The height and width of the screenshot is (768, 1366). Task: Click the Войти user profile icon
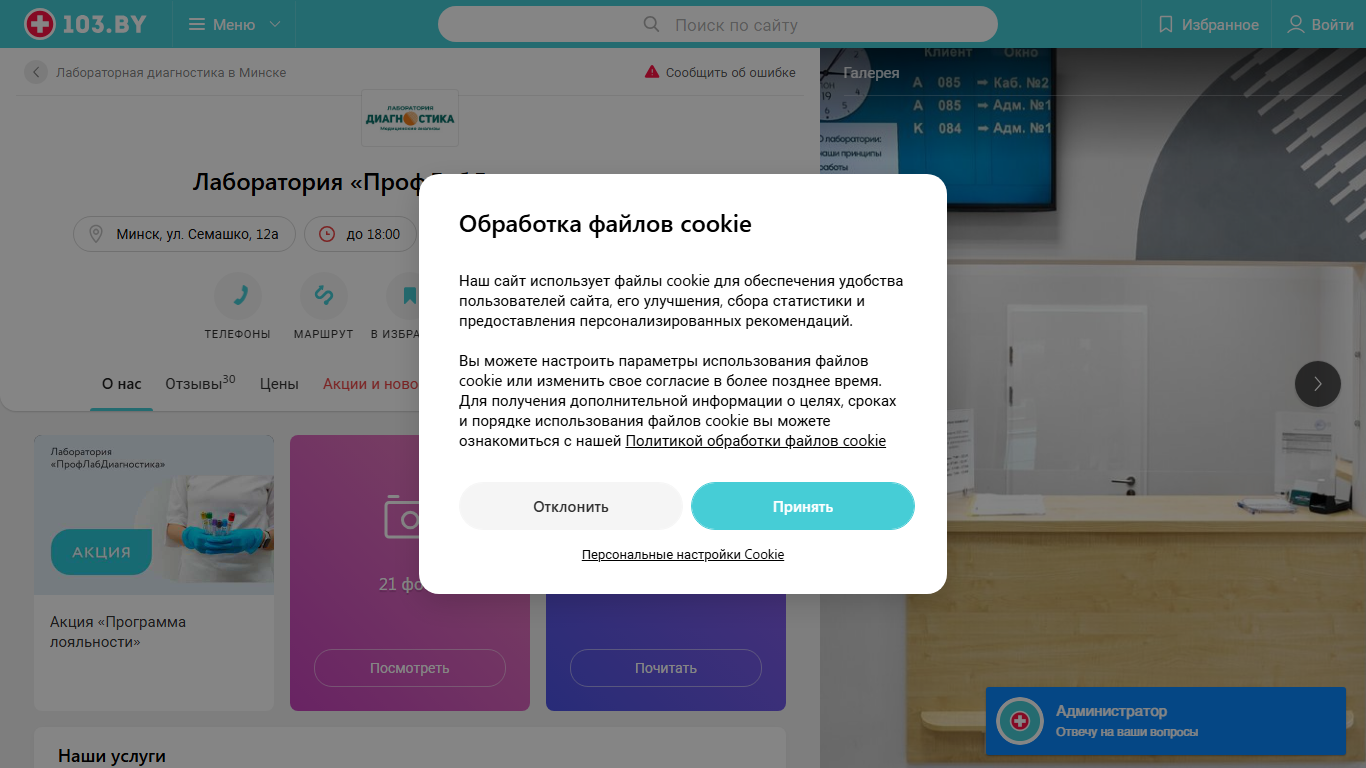[1296, 24]
